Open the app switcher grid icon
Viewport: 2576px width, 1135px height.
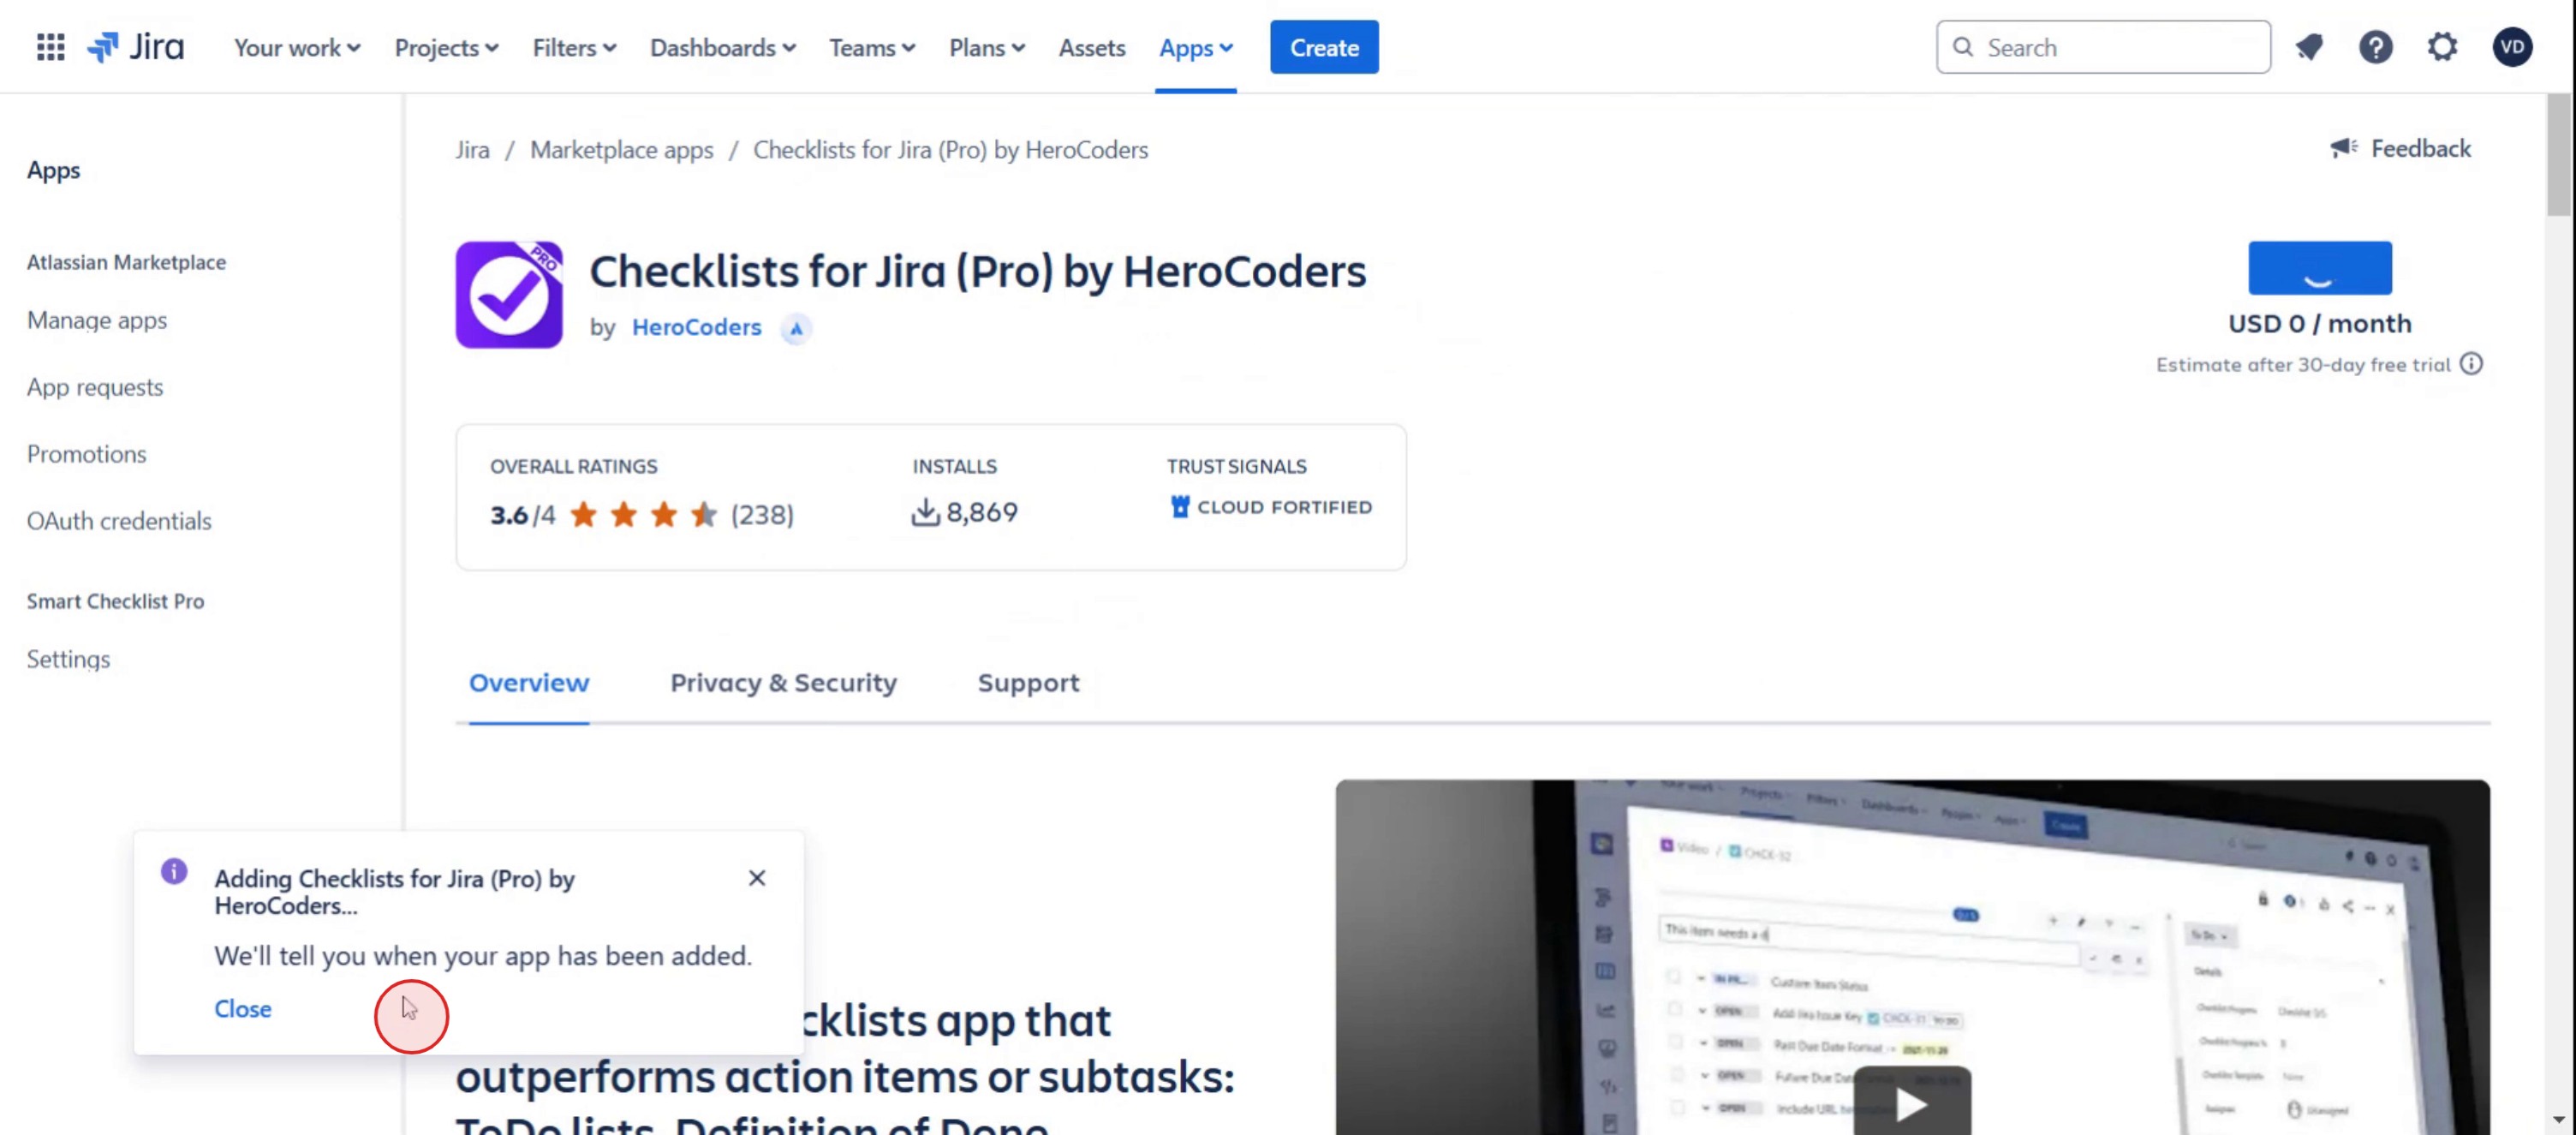(x=50, y=47)
